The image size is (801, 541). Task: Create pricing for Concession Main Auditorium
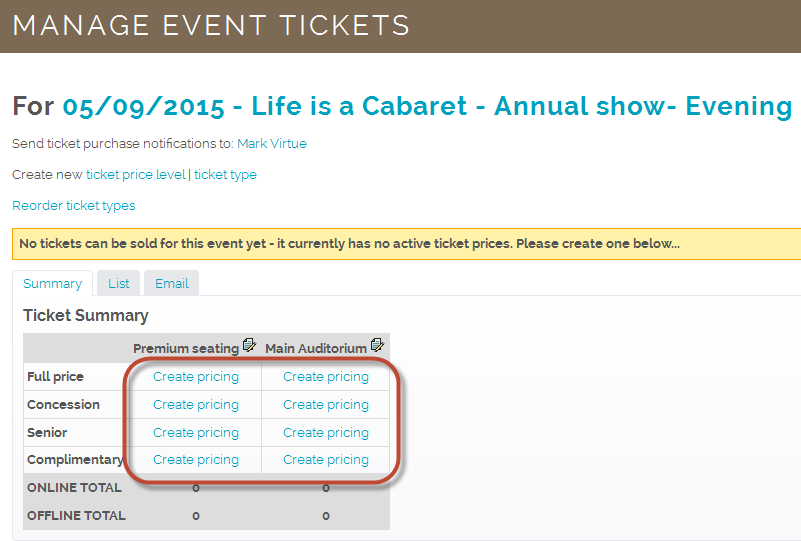pyautogui.click(x=326, y=405)
